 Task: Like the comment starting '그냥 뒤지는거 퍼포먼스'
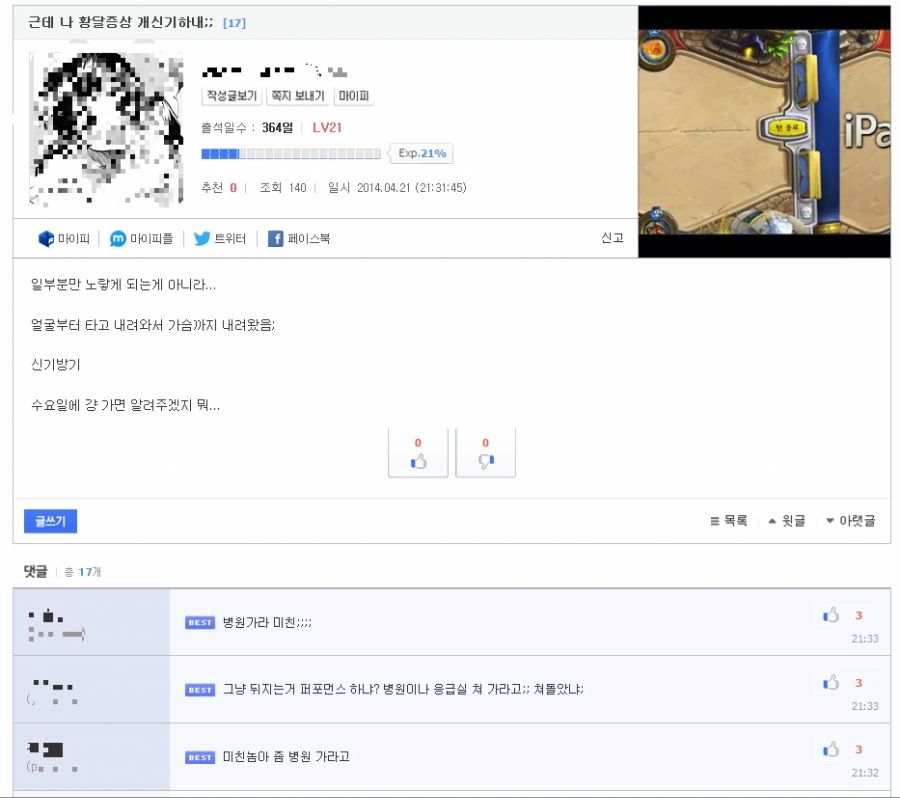(831, 683)
